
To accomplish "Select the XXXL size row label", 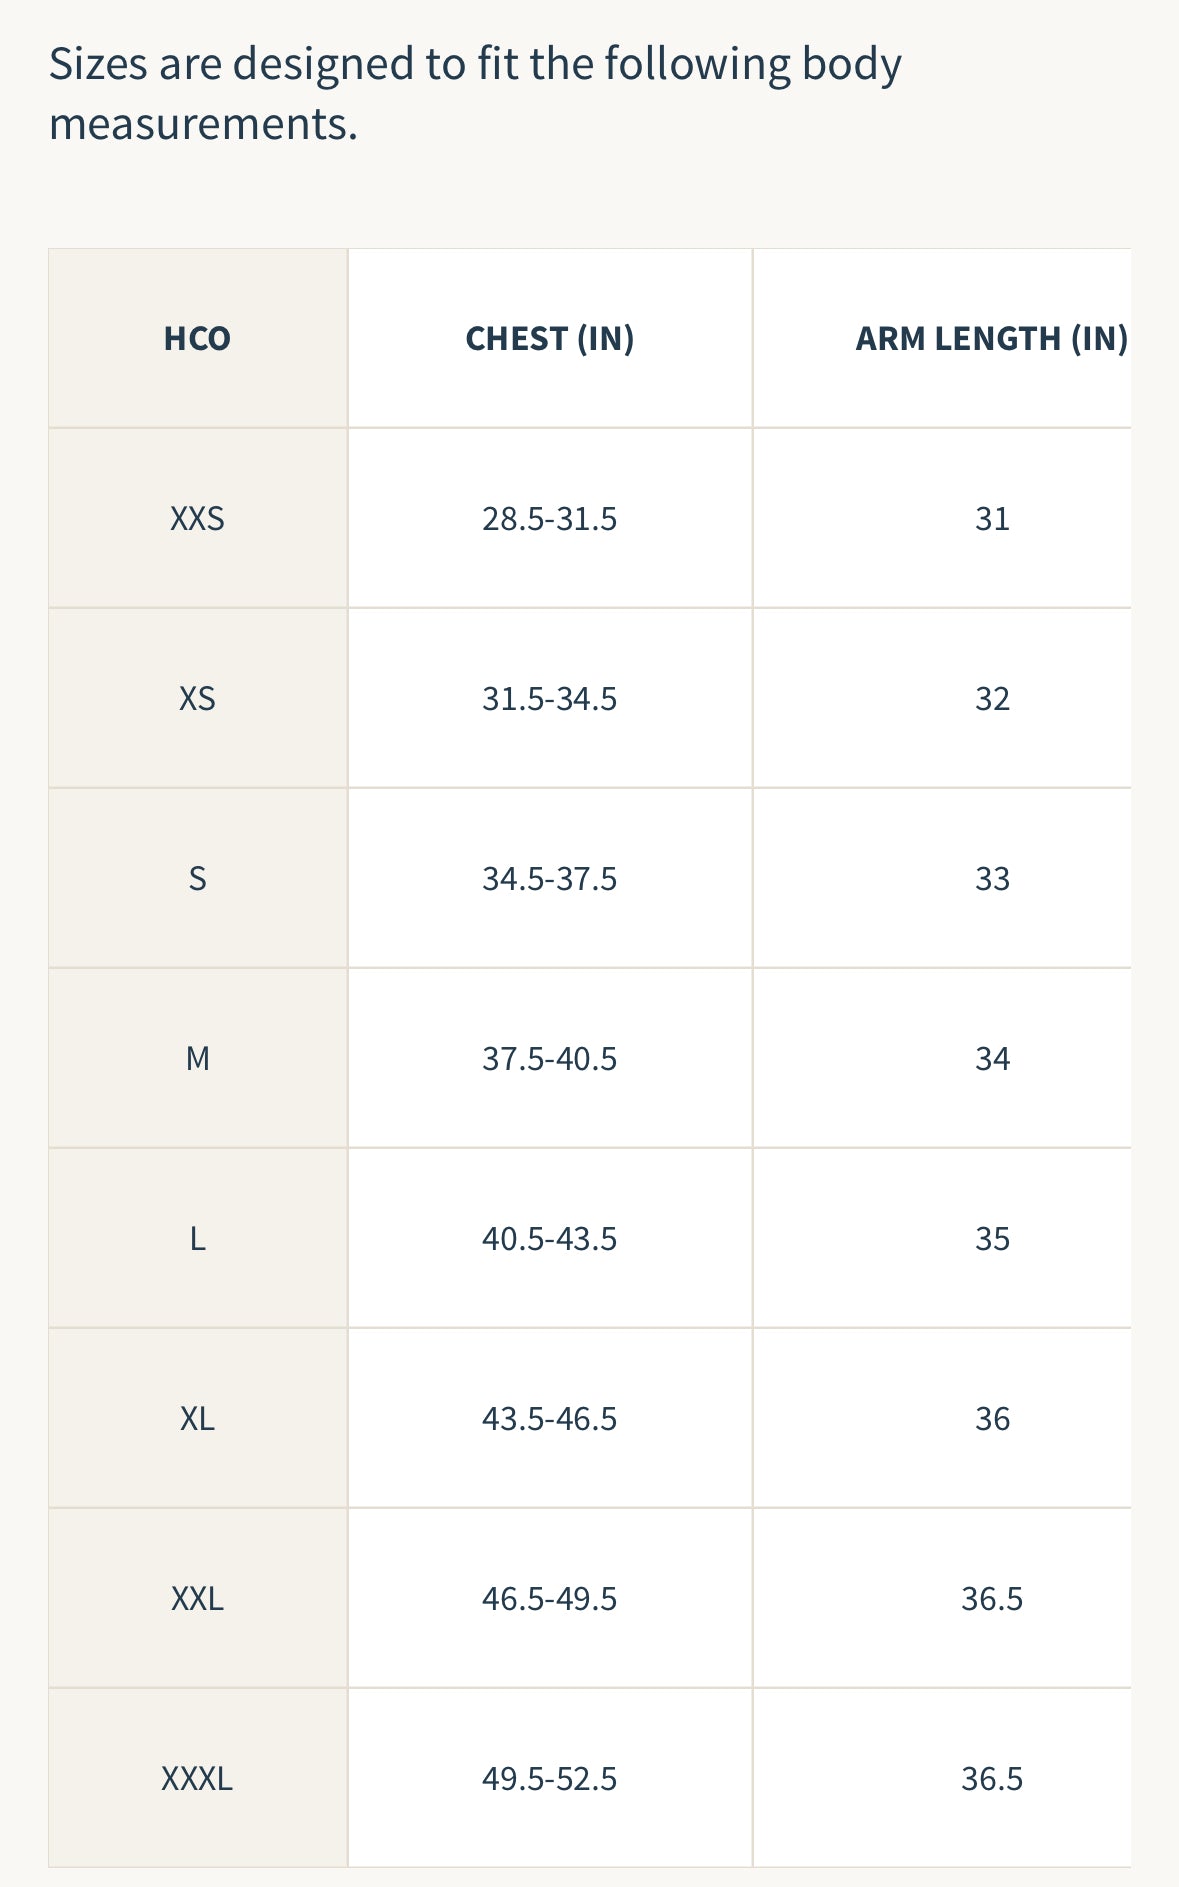I will click(197, 1779).
